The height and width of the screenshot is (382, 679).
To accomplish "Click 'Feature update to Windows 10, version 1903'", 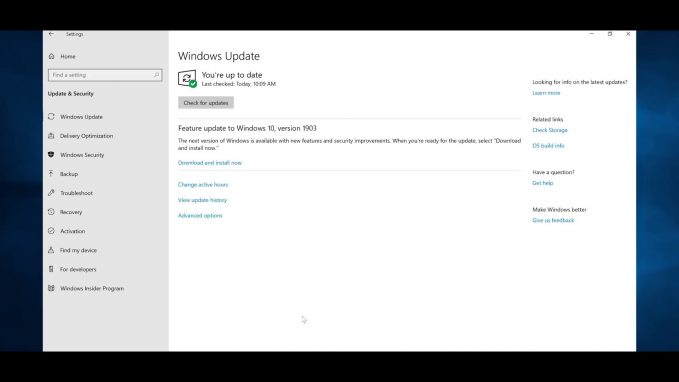I will [247, 128].
